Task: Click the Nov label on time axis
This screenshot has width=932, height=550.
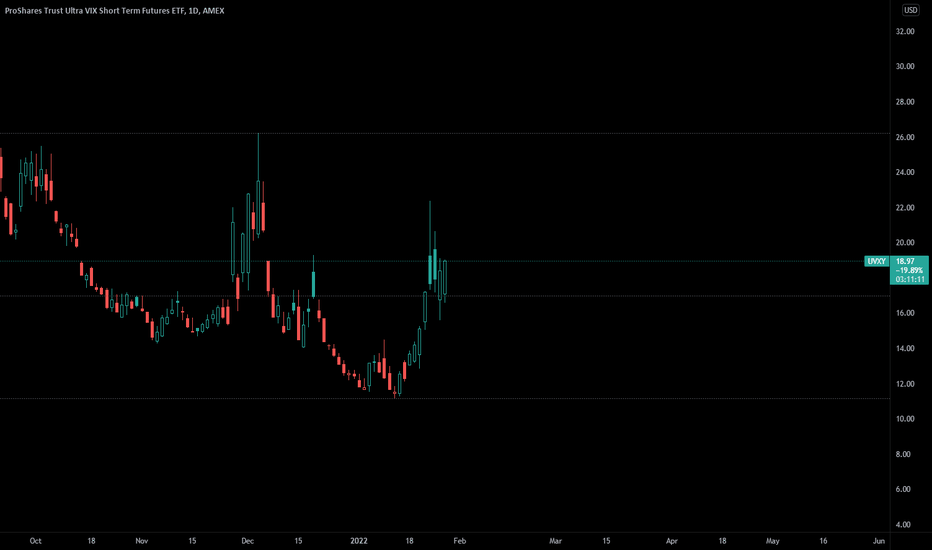Action: 141,541
